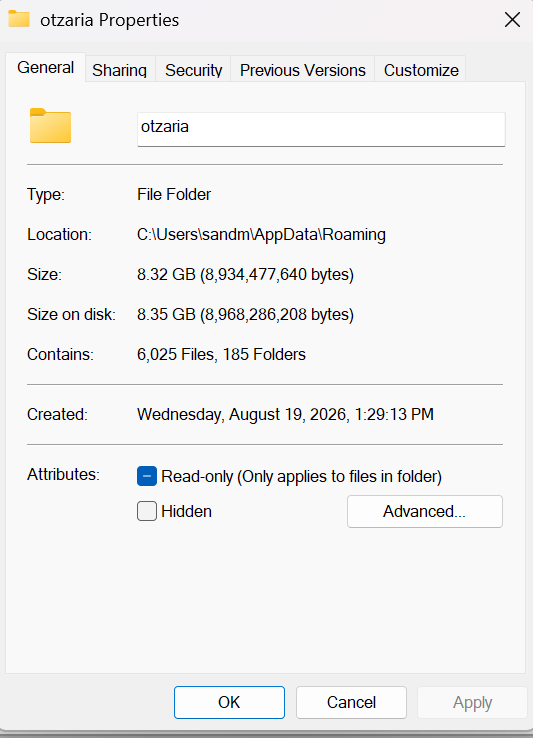The image size is (533, 738).
Task: Confirm with the OK button
Action: [x=229, y=702]
